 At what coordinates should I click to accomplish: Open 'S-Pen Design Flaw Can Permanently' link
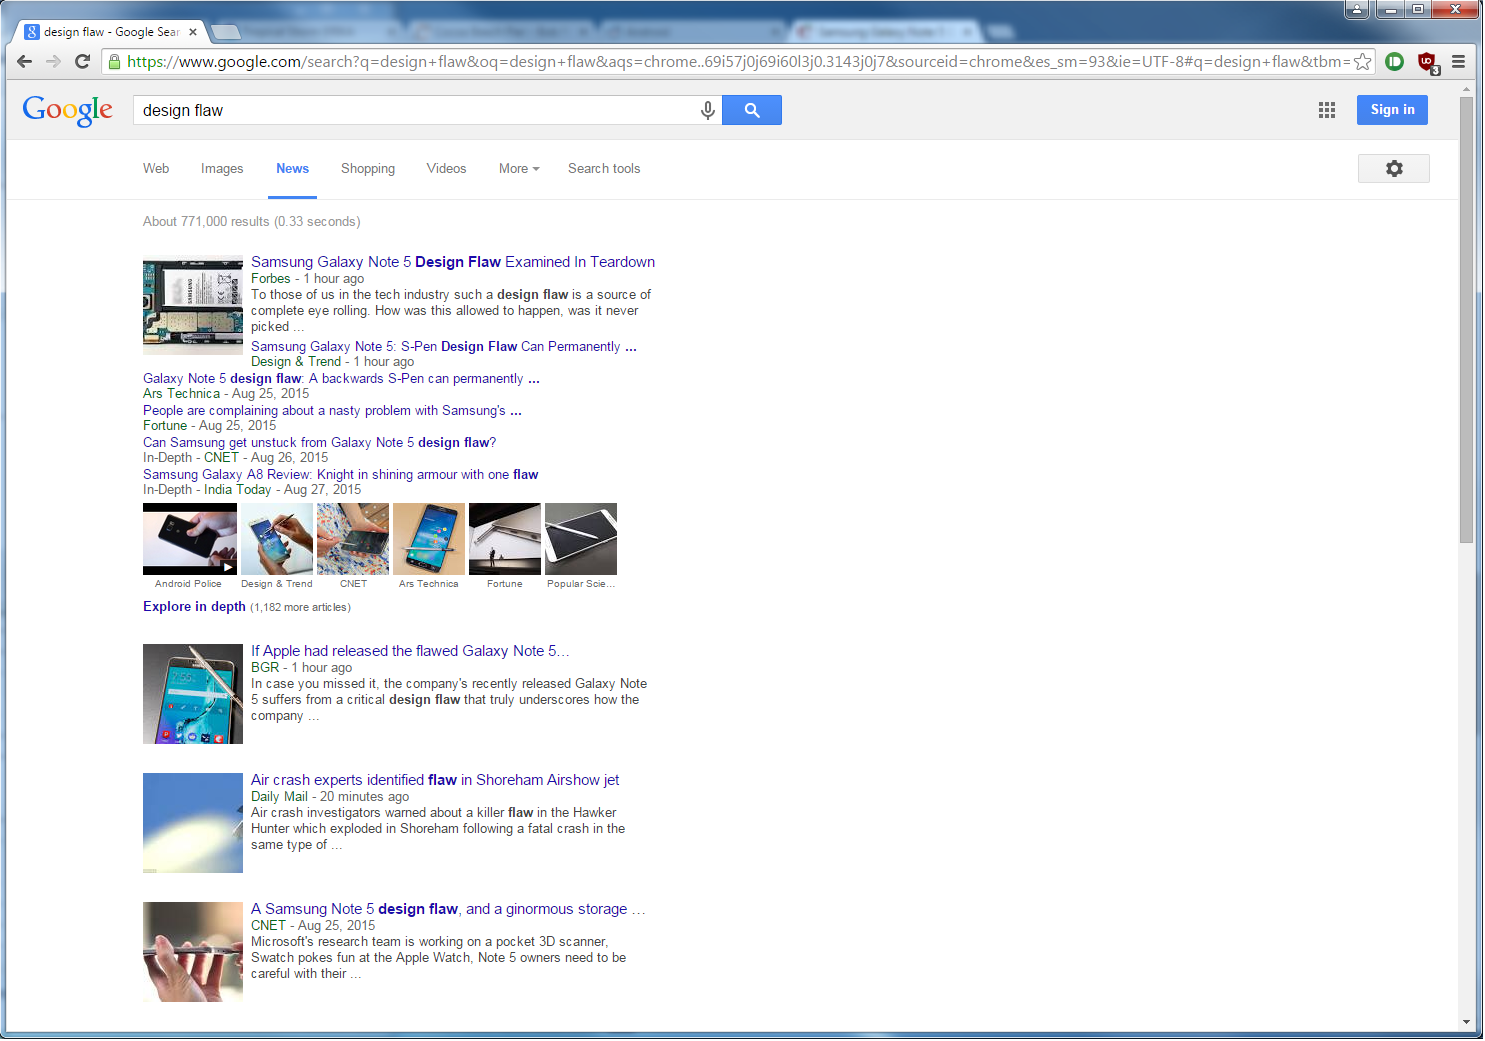(444, 347)
